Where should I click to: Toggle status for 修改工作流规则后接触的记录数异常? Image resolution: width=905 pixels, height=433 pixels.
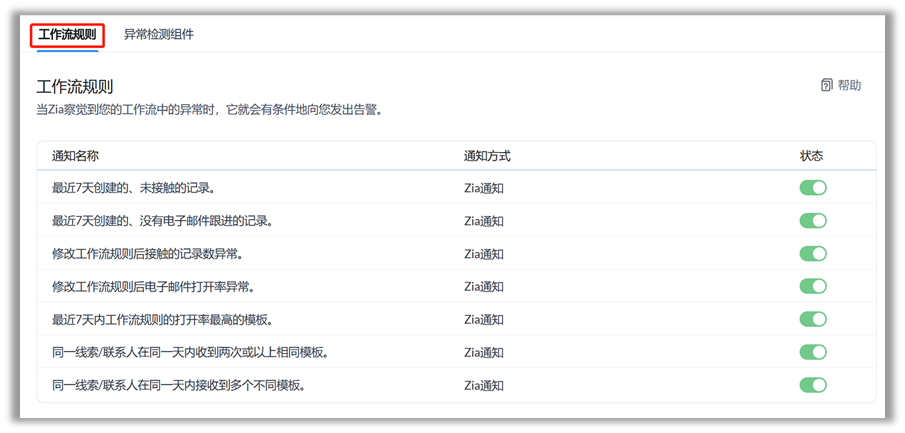(813, 254)
